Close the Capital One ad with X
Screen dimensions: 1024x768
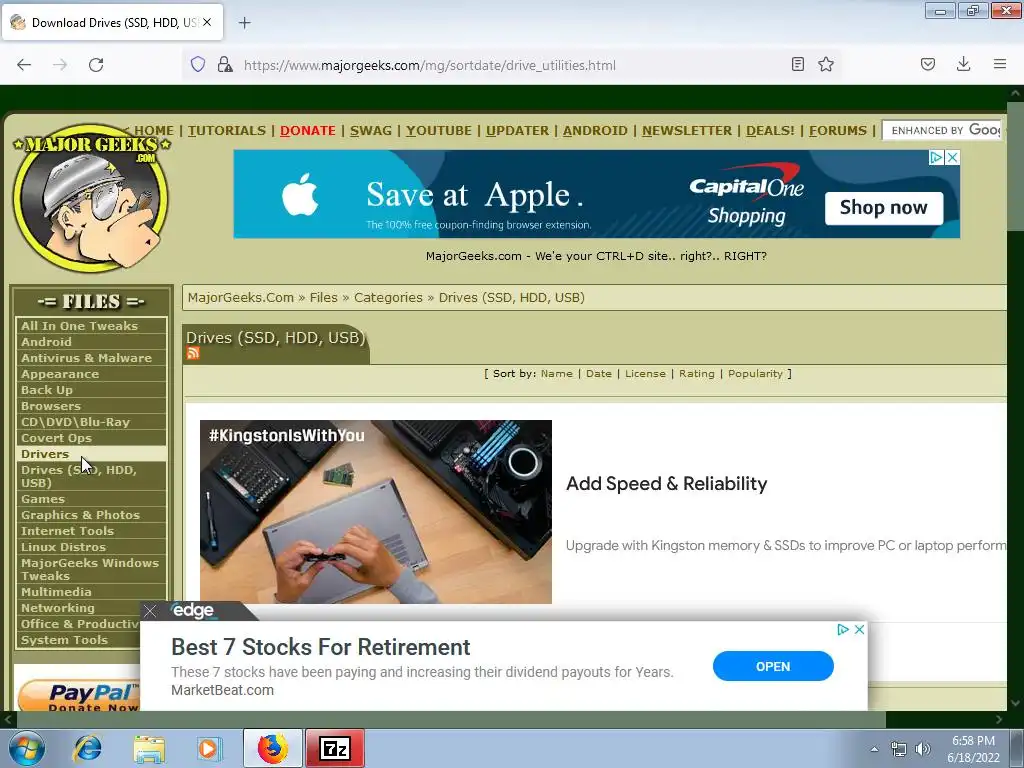tap(953, 157)
